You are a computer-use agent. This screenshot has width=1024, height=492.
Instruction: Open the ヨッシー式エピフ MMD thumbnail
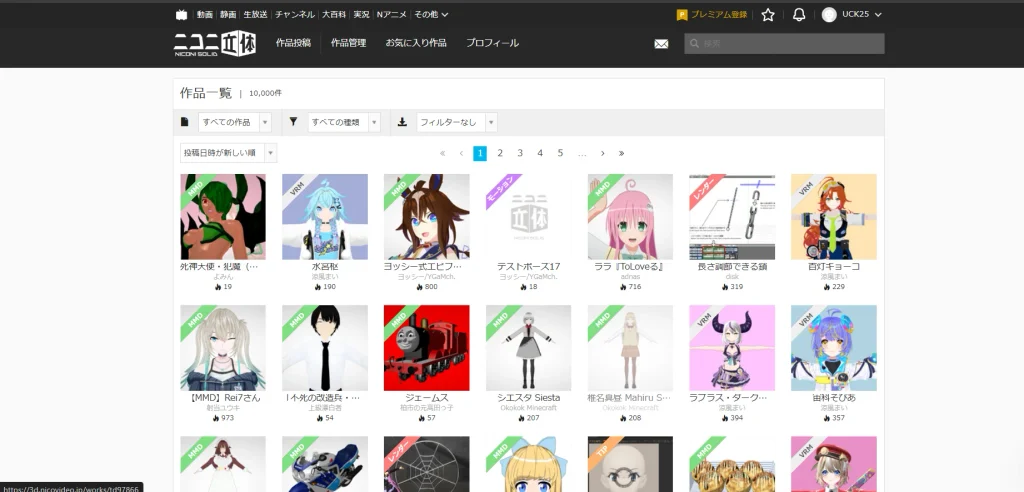coord(426,217)
